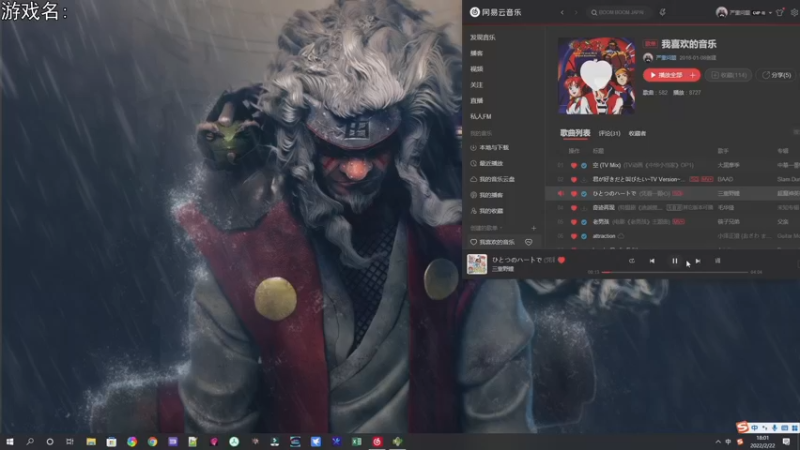Collapse the created playlists section
Image resolution: width=800 pixels, height=450 pixels.
coord(486,228)
